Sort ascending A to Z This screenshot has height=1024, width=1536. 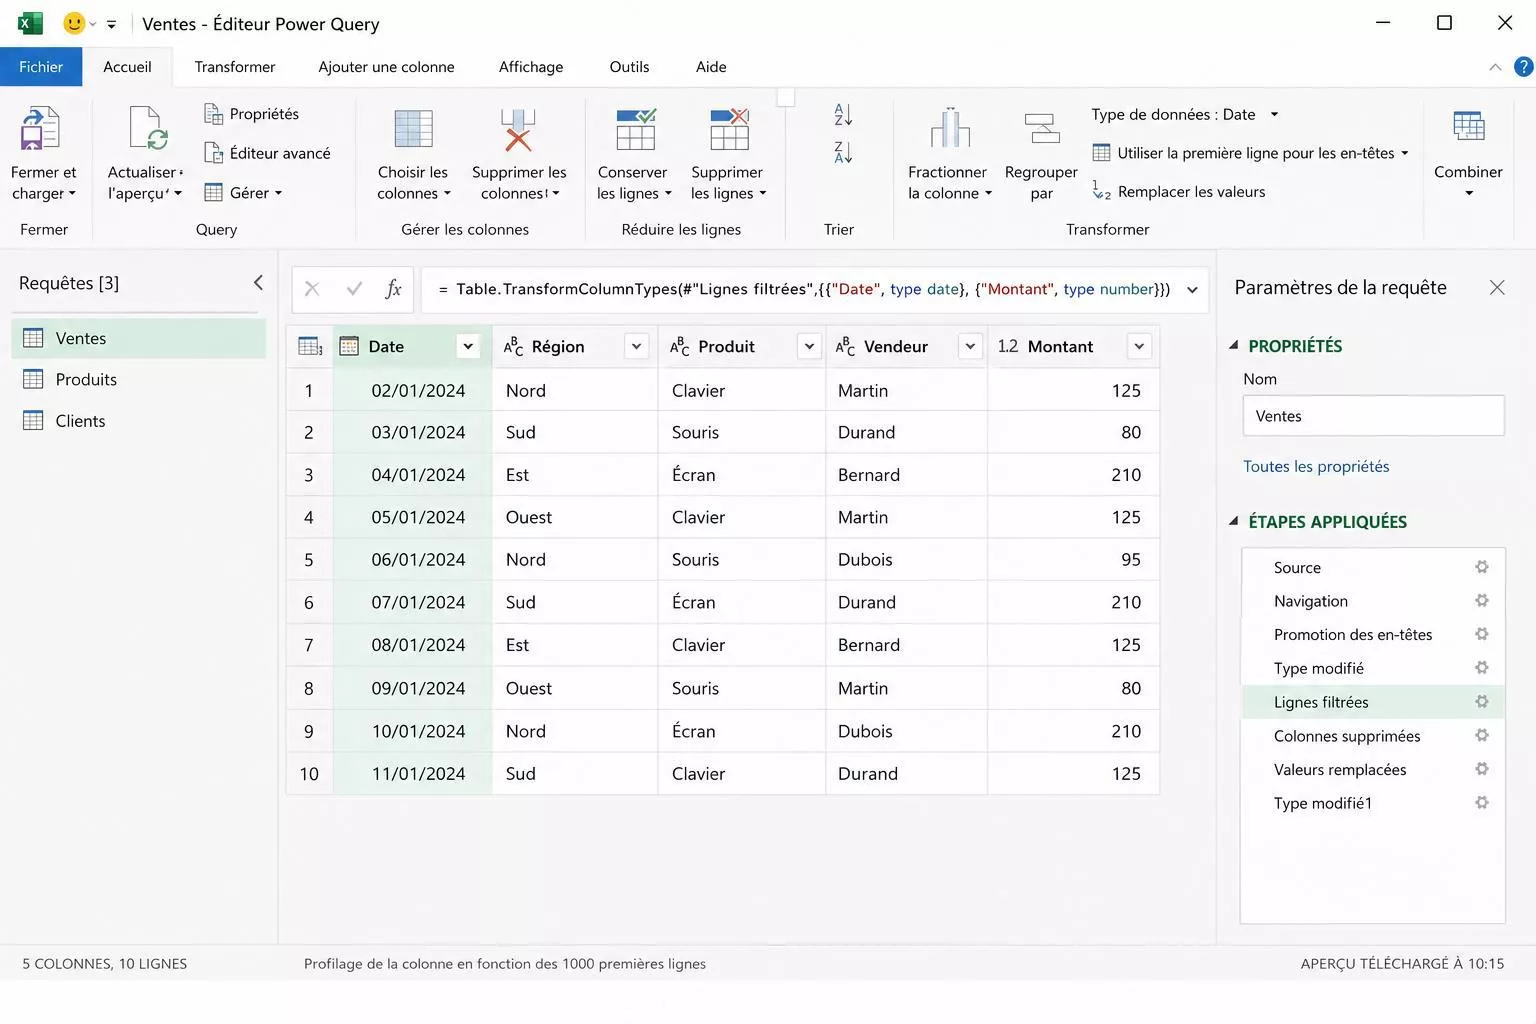843,114
